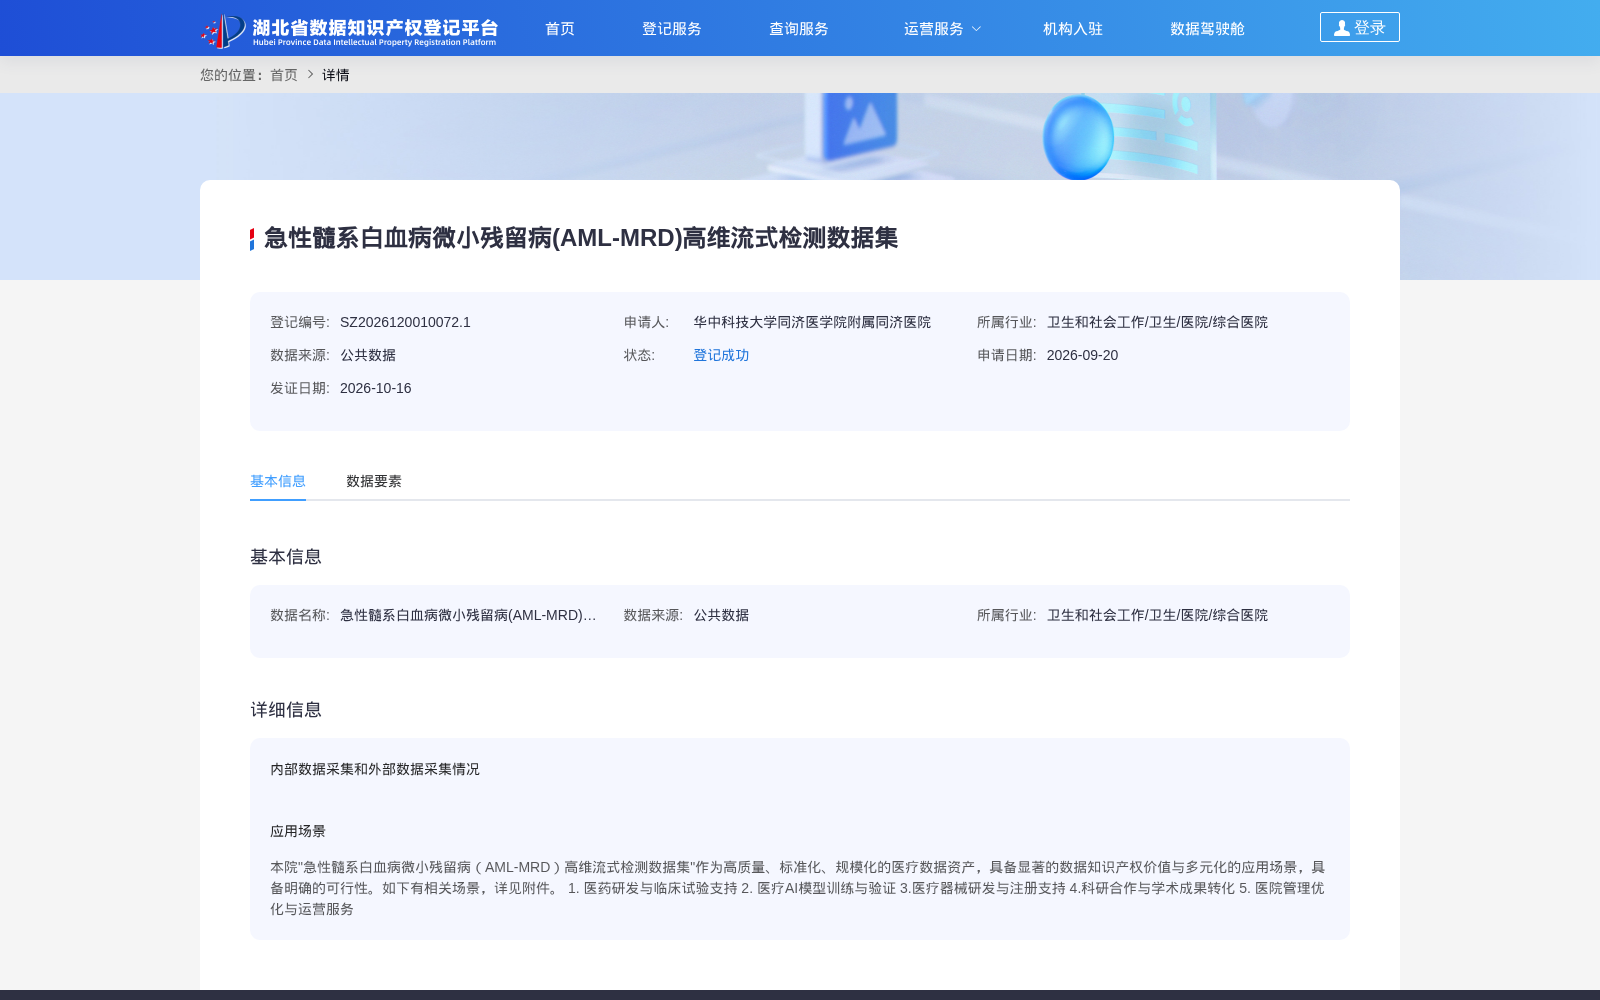1600x1000 pixels.
Task: Click the platform title 湖北省数据知识产权登记平台
Action: click(x=375, y=27)
